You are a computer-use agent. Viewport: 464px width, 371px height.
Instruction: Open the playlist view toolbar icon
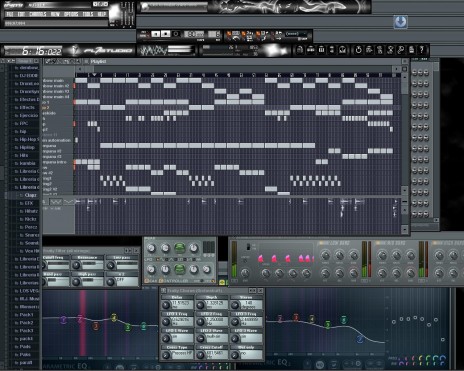point(300,50)
